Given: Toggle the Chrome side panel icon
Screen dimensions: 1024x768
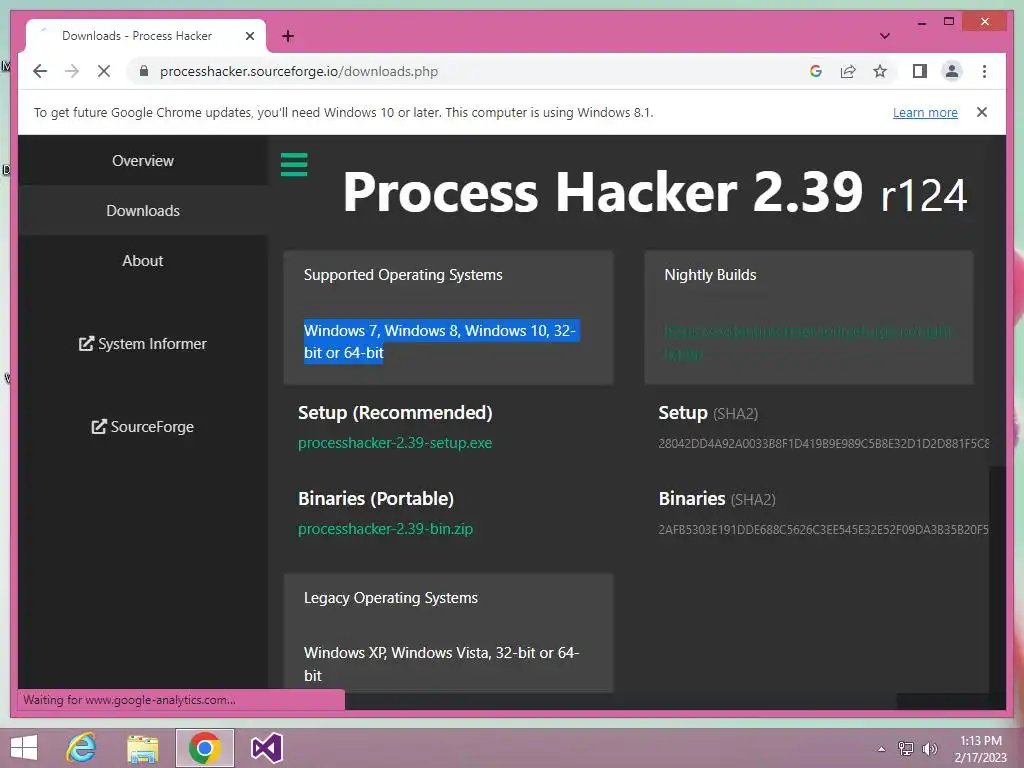Looking at the screenshot, I should [920, 71].
